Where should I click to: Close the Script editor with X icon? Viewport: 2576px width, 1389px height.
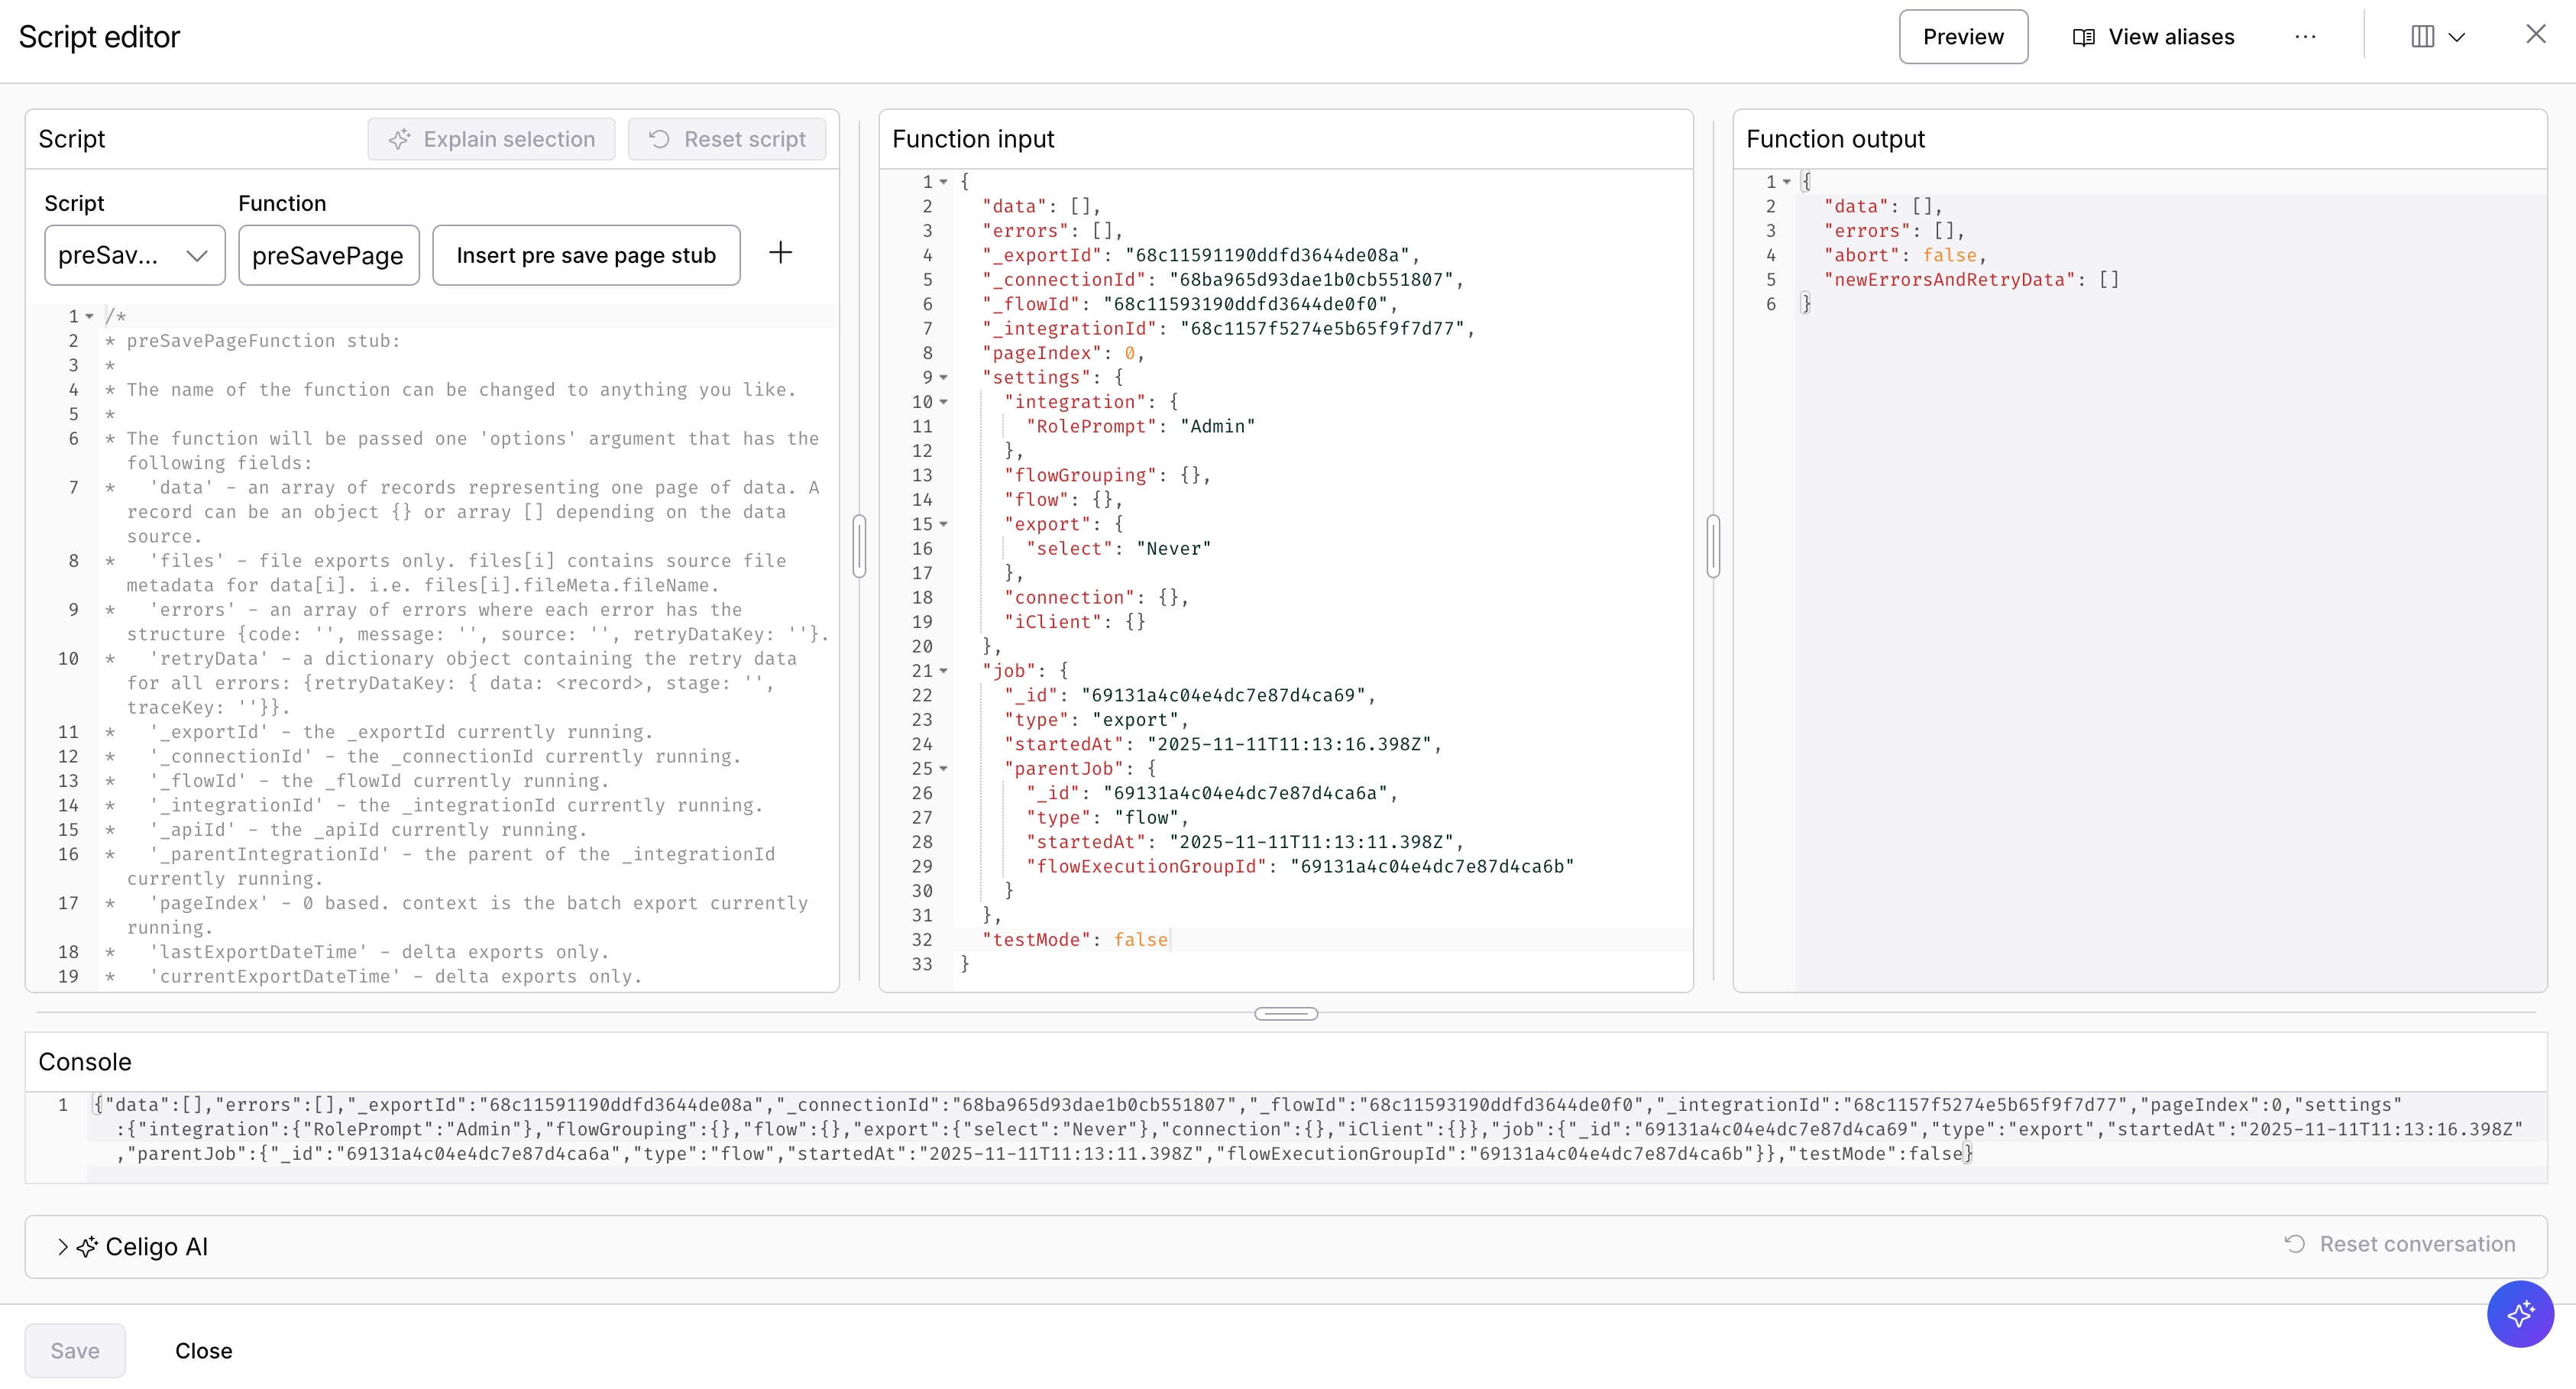(x=2535, y=35)
